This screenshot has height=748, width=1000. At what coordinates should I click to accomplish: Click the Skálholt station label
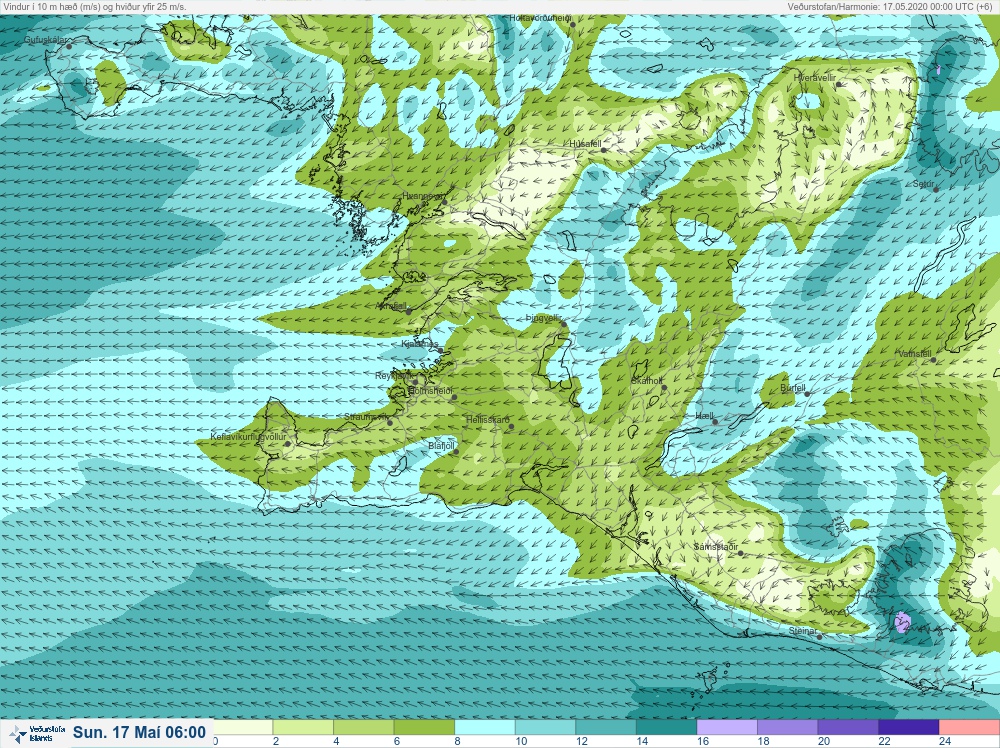(646, 381)
